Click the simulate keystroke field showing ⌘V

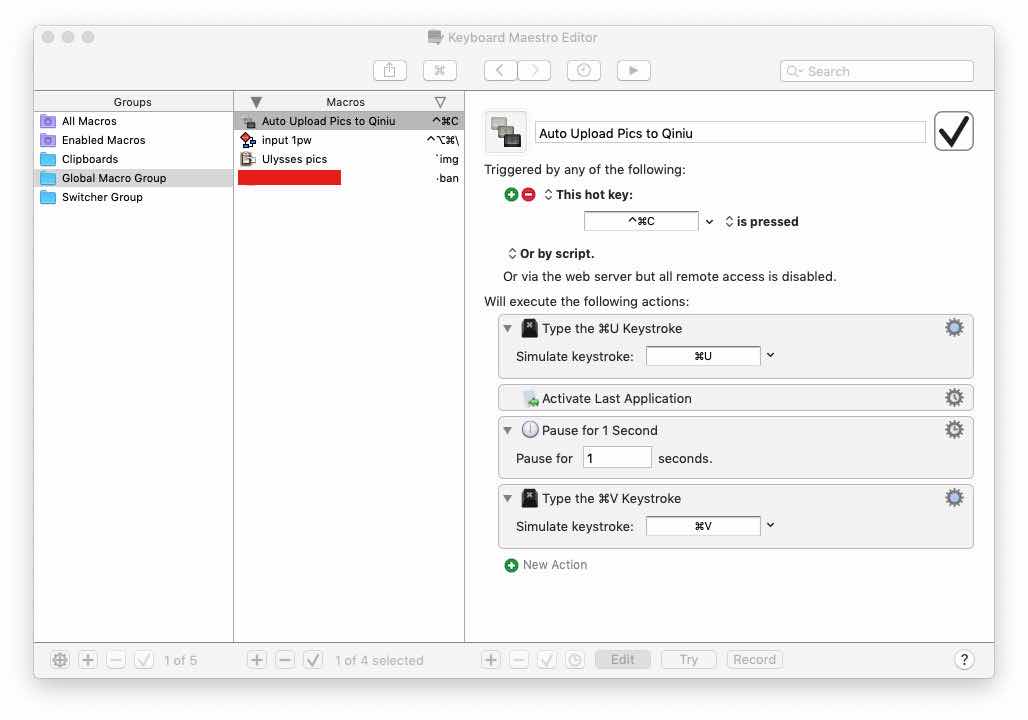point(703,526)
